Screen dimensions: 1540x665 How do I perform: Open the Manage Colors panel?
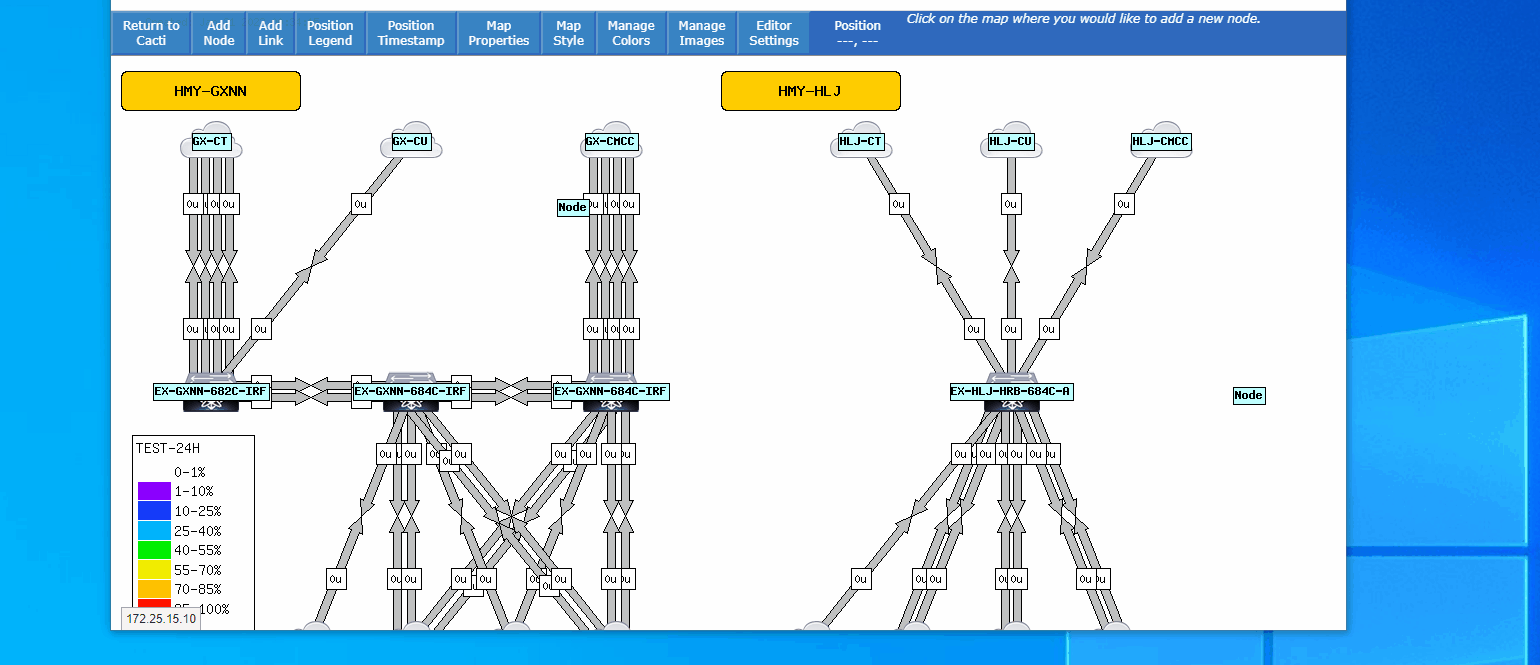click(631, 32)
